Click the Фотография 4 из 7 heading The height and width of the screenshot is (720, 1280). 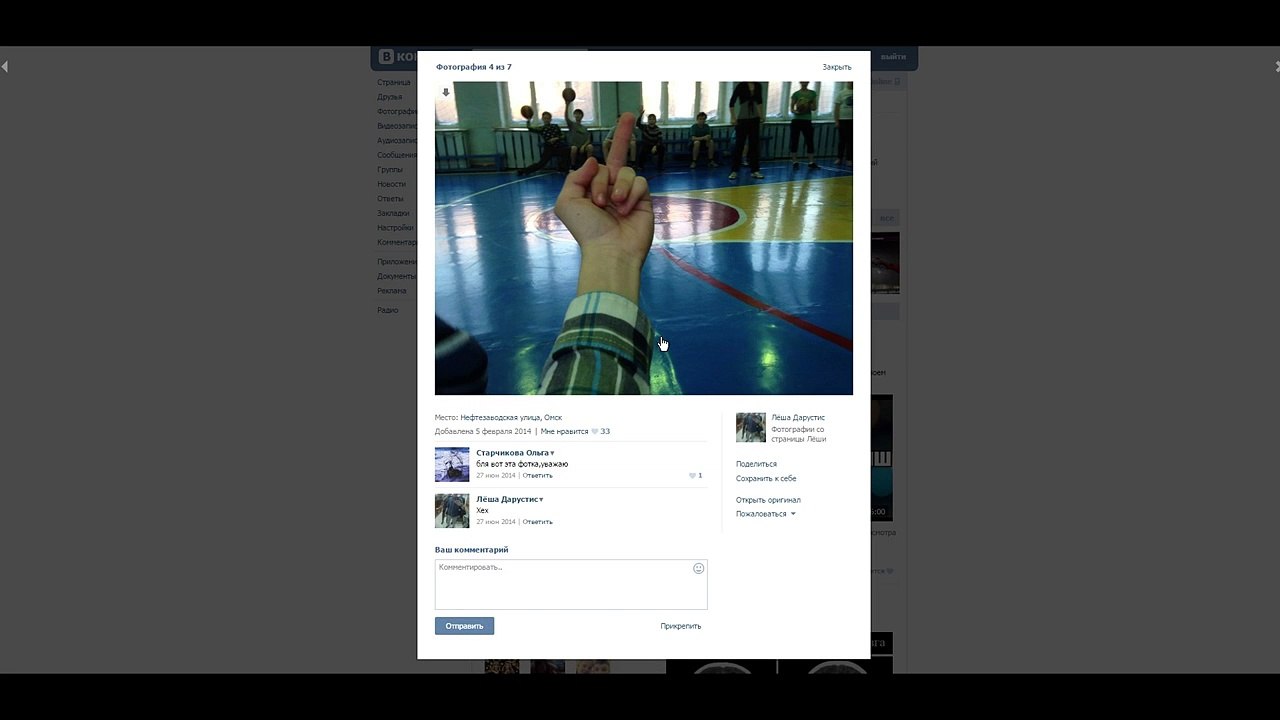474,67
